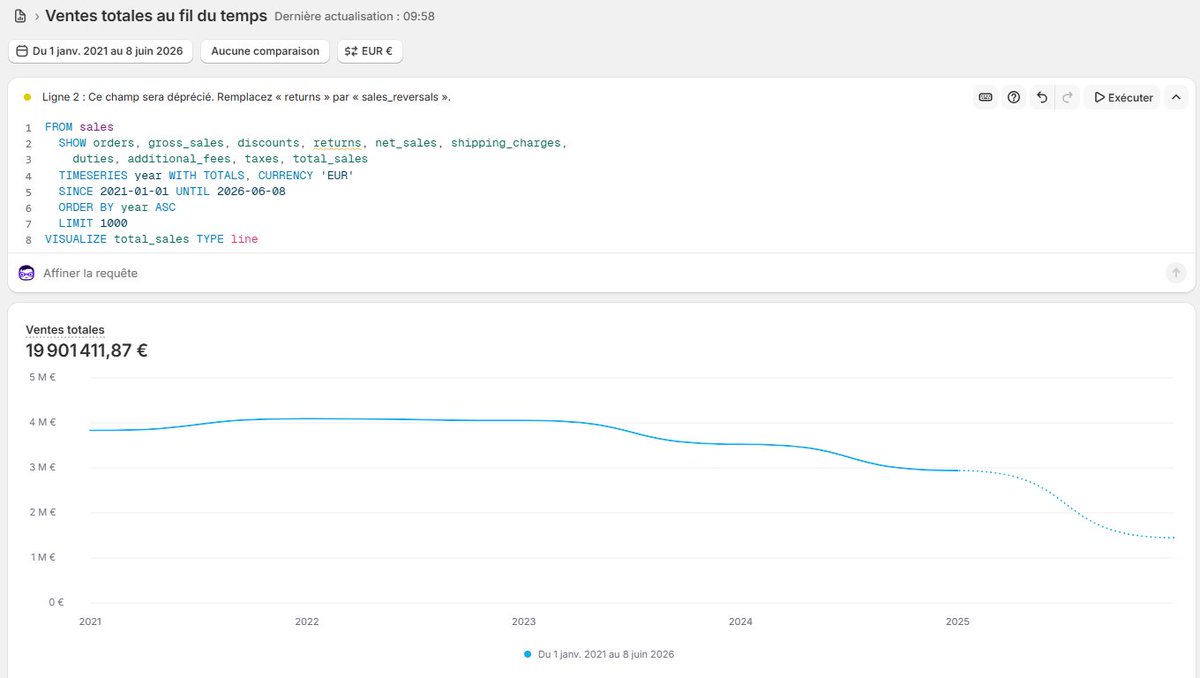Image resolution: width=1200 pixels, height=678 pixels.
Task: Toggle the legend series Du 1 janv. 2021
Action: (606, 654)
